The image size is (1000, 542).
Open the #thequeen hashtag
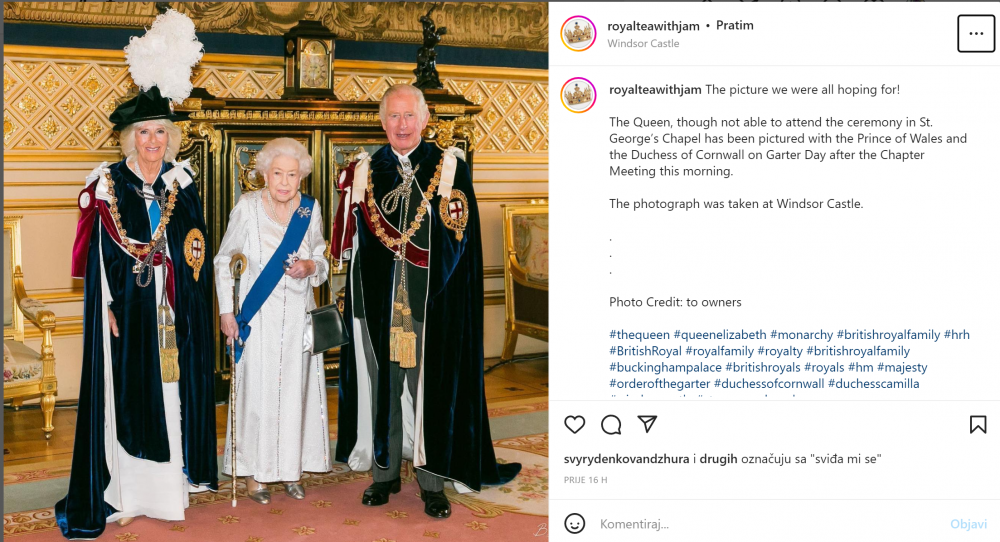click(639, 335)
